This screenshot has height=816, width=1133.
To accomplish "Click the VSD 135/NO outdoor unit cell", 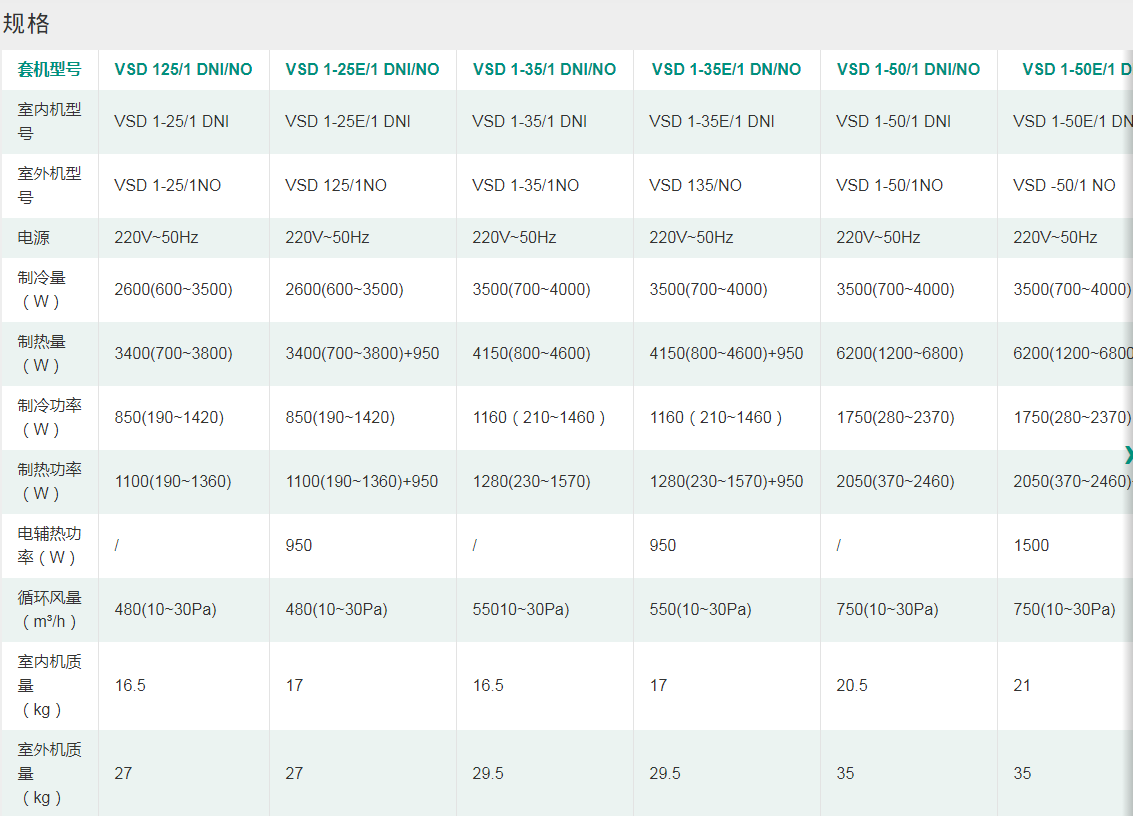I will 695,185.
